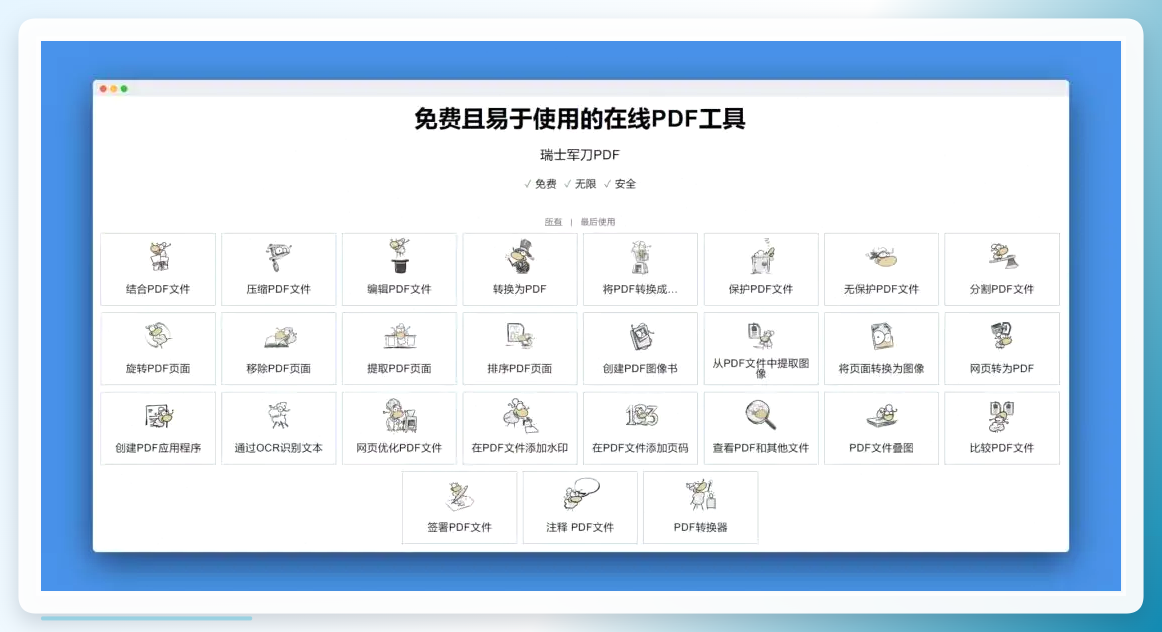Open the 网页转为PDF tool

1002,348
